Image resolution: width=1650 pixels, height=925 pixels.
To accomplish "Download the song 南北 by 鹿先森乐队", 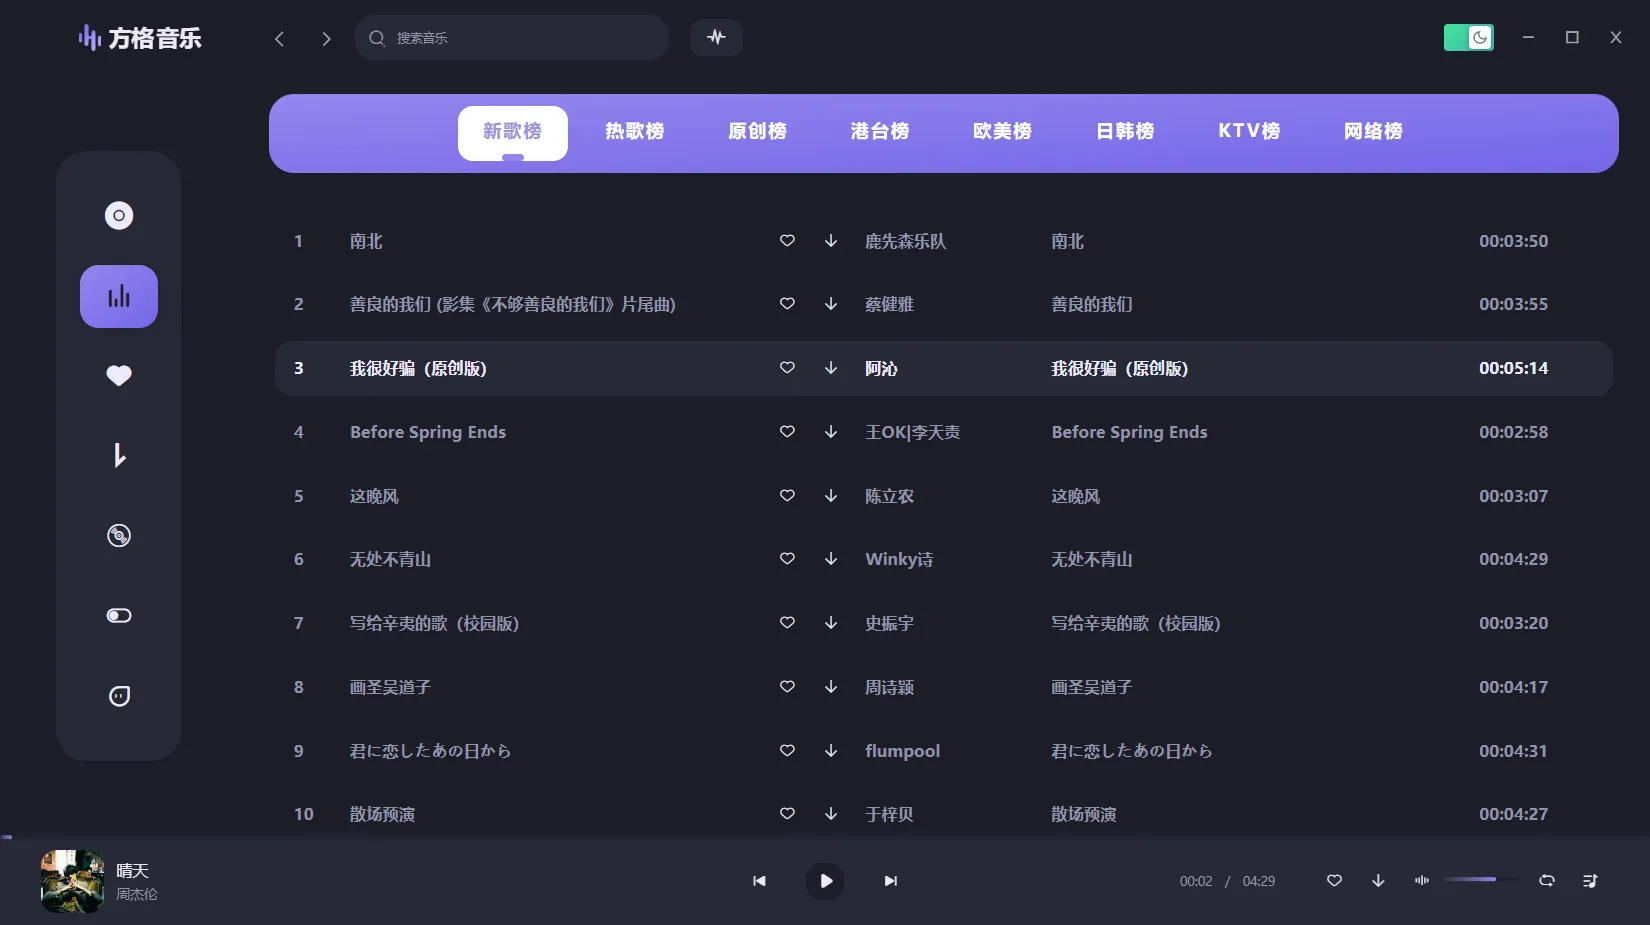I will (x=830, y=241).
